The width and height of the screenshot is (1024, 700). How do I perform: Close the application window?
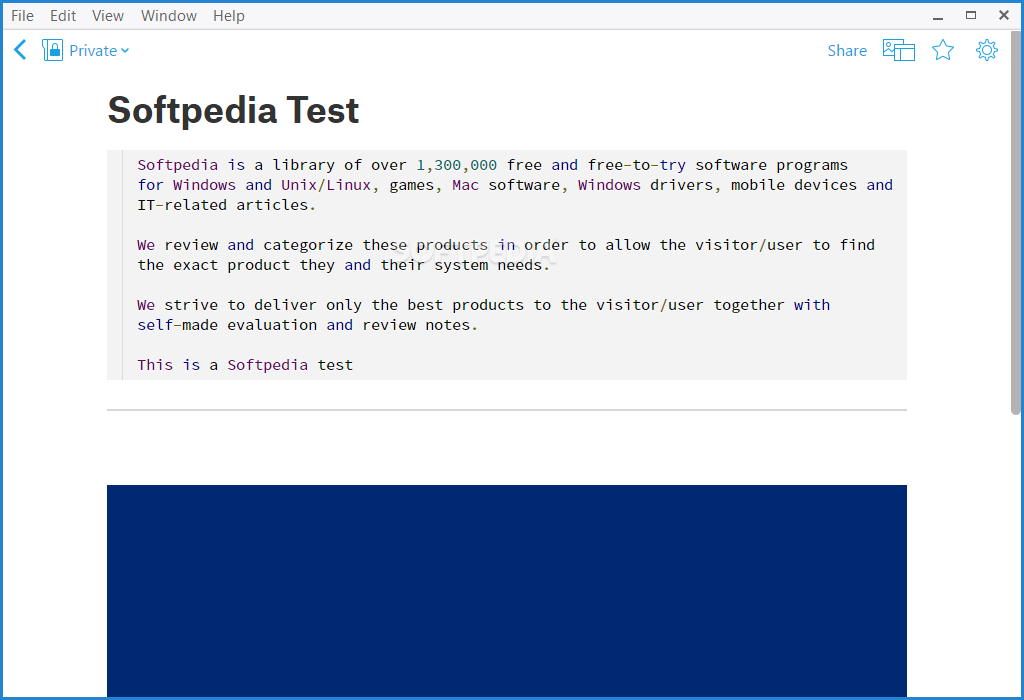[x=1004, y=16]
